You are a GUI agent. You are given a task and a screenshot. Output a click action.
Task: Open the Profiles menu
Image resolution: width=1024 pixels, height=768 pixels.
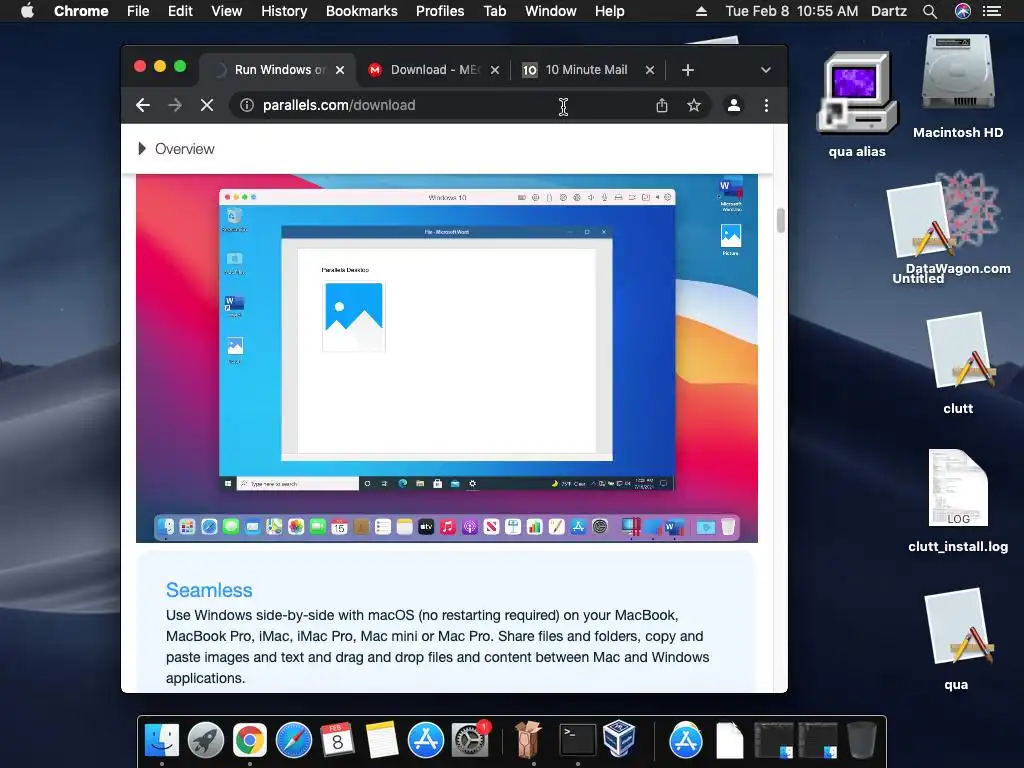440,11
